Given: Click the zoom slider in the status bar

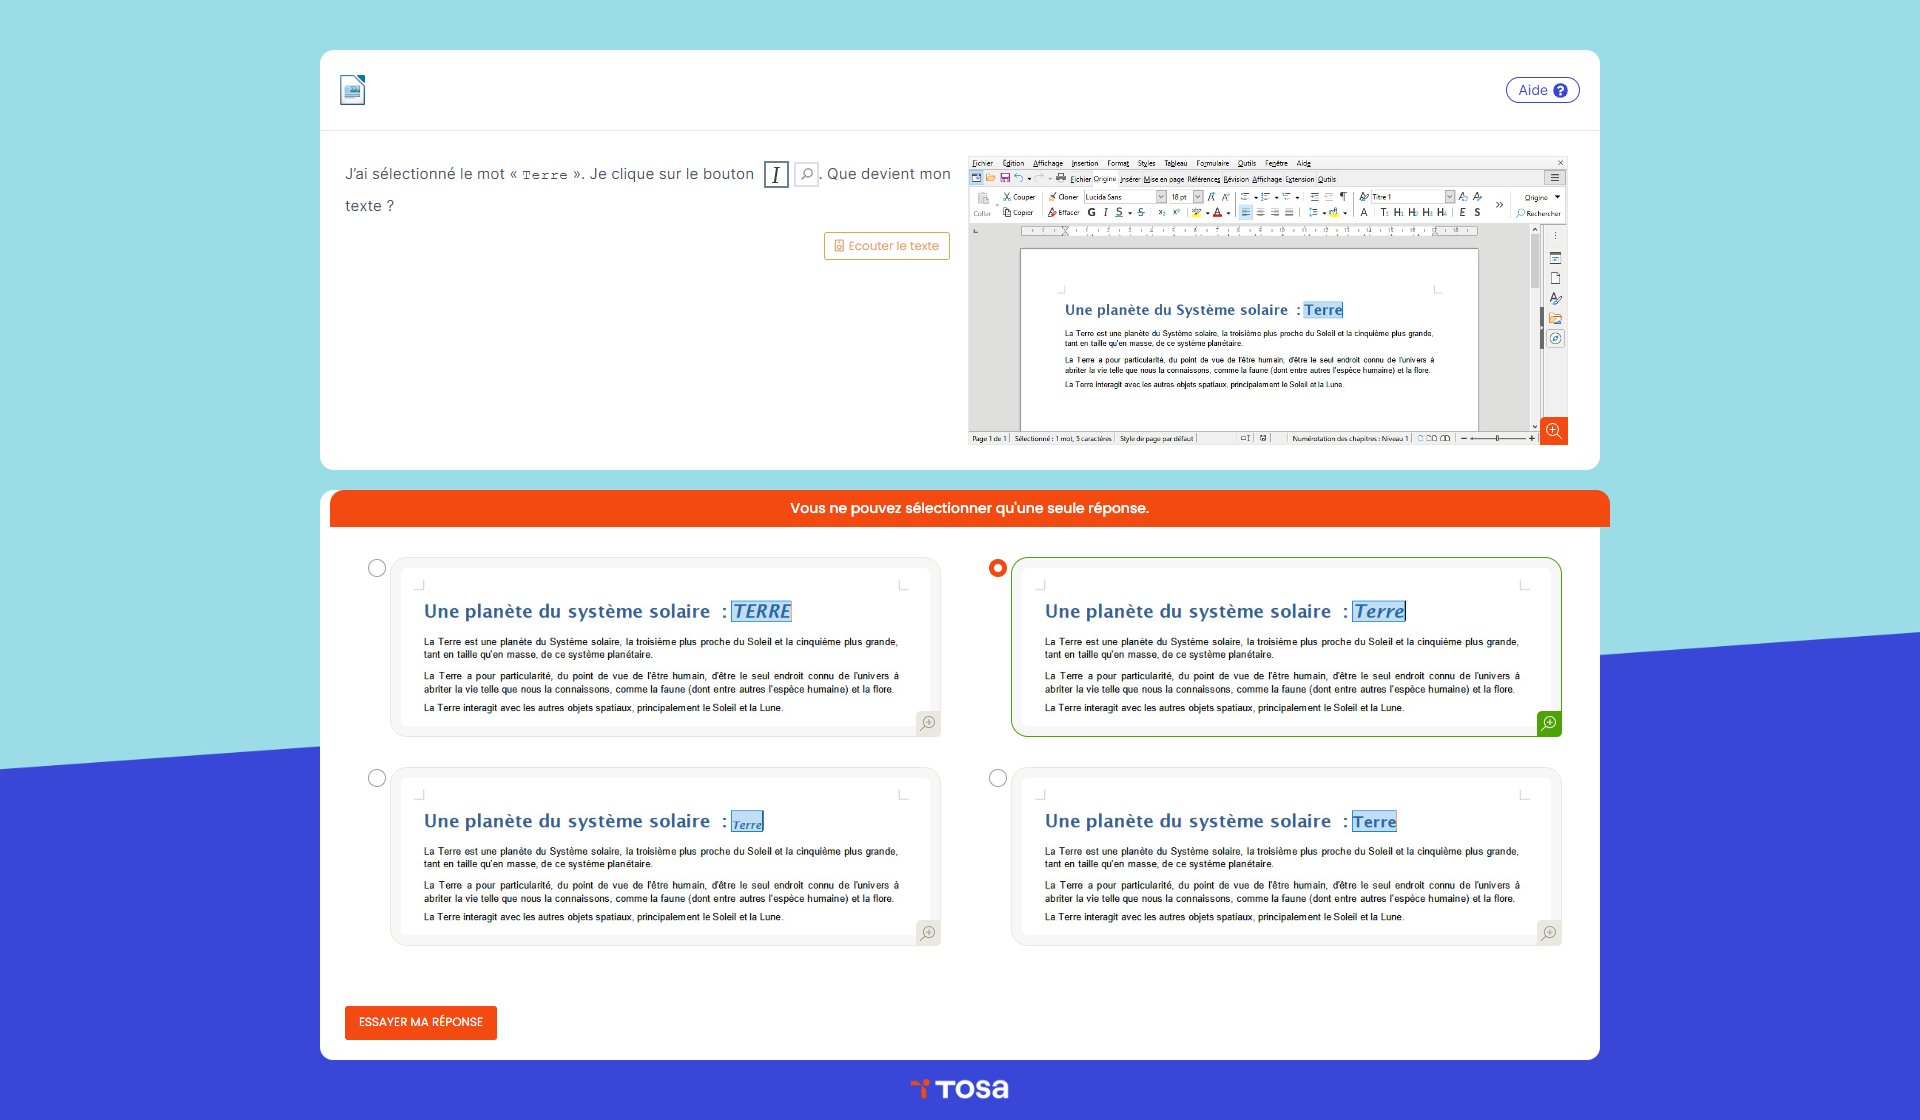Looking at the screenshot, I should (x=1497, y=438).
